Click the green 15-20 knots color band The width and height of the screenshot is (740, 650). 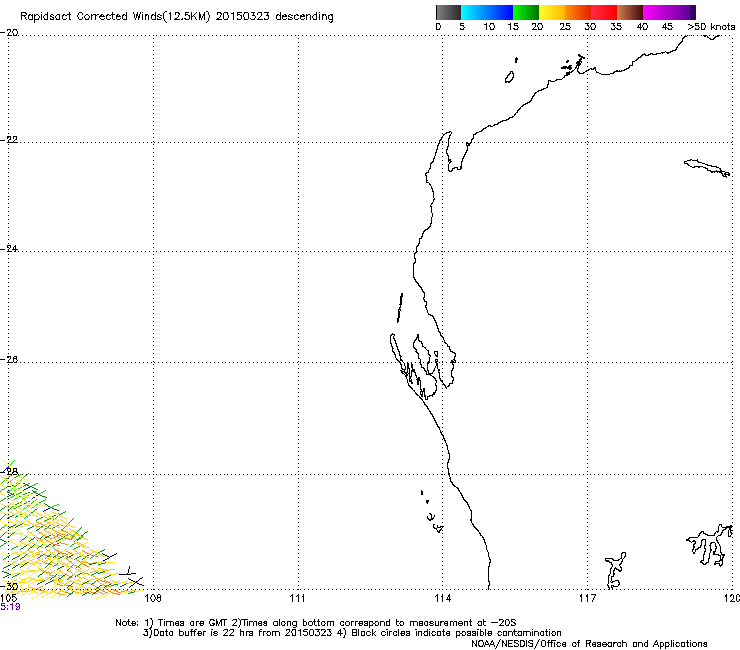pos(526,12)
